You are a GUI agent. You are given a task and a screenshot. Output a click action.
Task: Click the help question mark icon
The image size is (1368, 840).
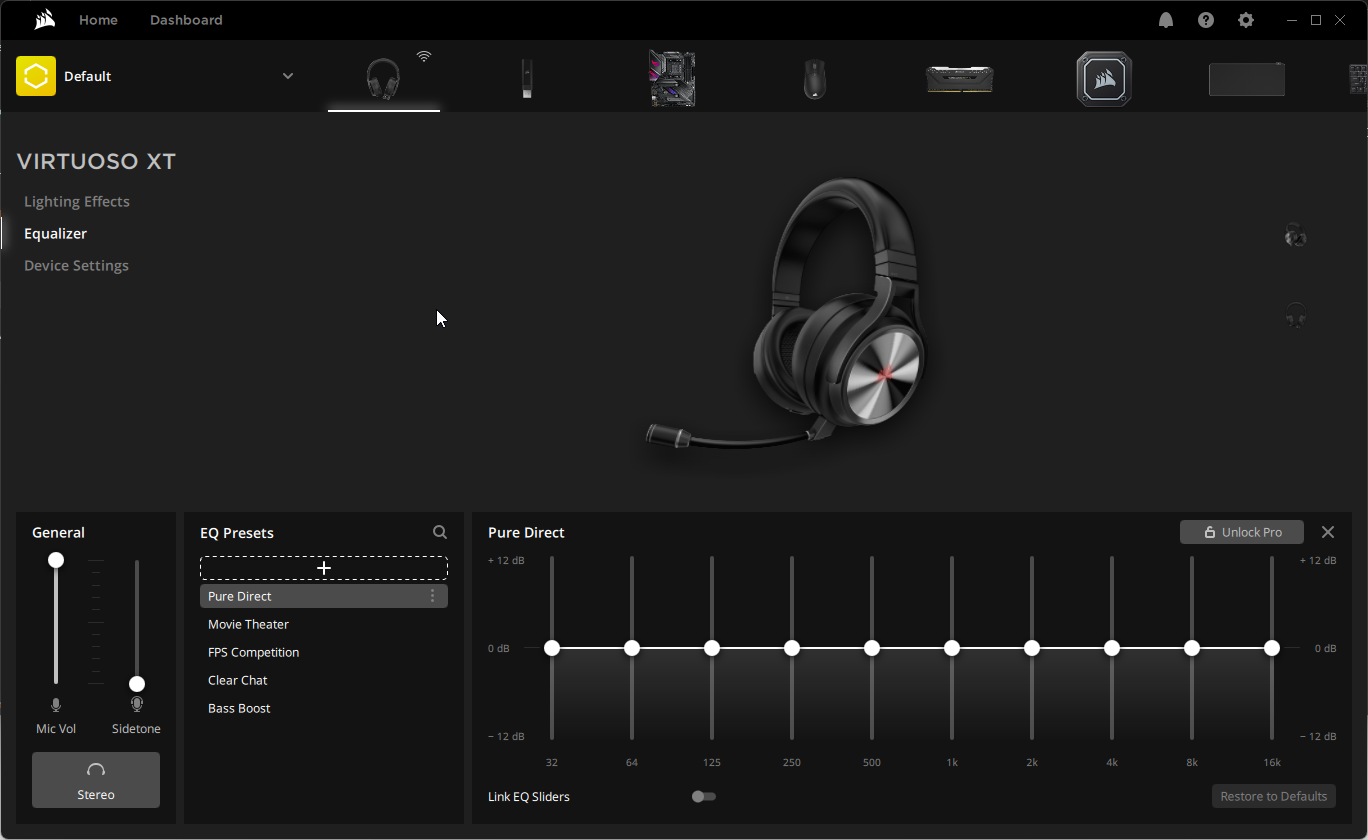(x=1206, y=20)
